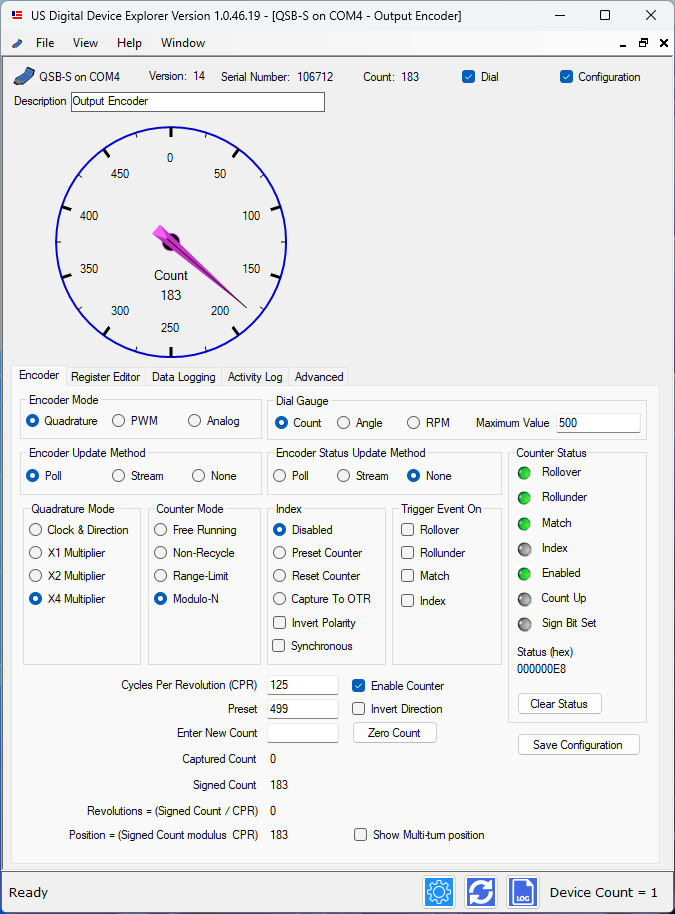
Task: Open the LOG file icon
Action: tap(523, 891)
